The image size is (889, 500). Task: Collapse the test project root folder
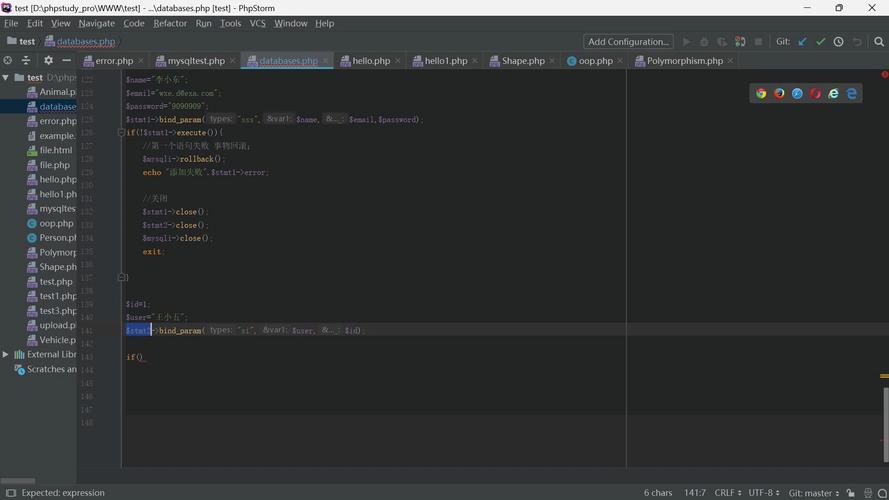point(6,77)
